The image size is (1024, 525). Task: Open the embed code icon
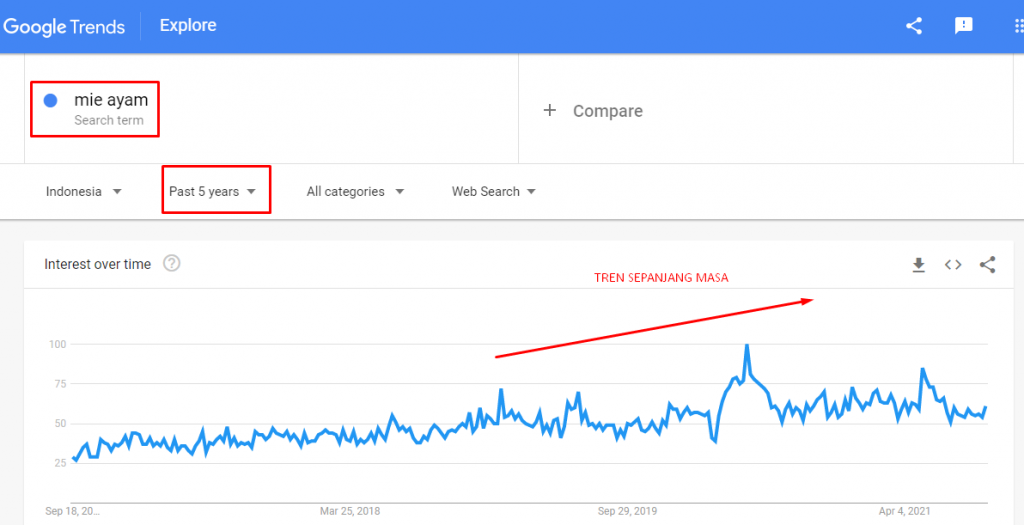(x=953, y=265)
